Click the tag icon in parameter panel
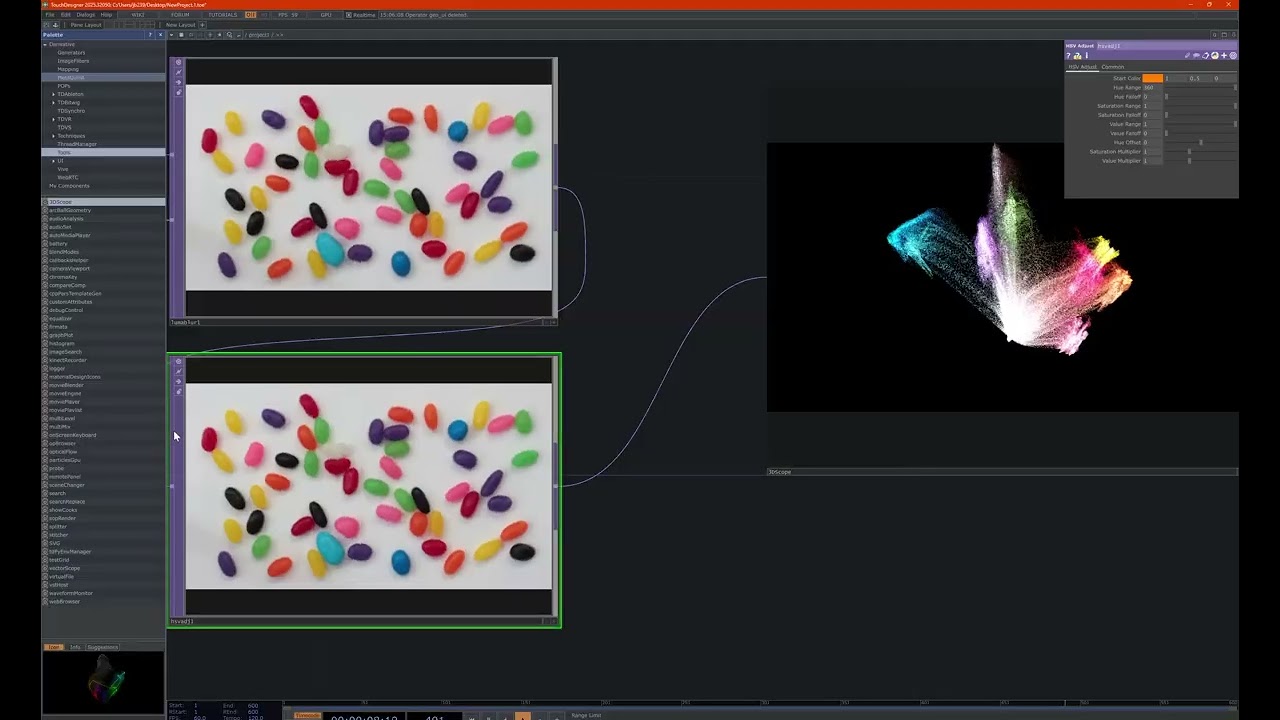Viewport: 1280px width, 720px height. click(1205, 56)
